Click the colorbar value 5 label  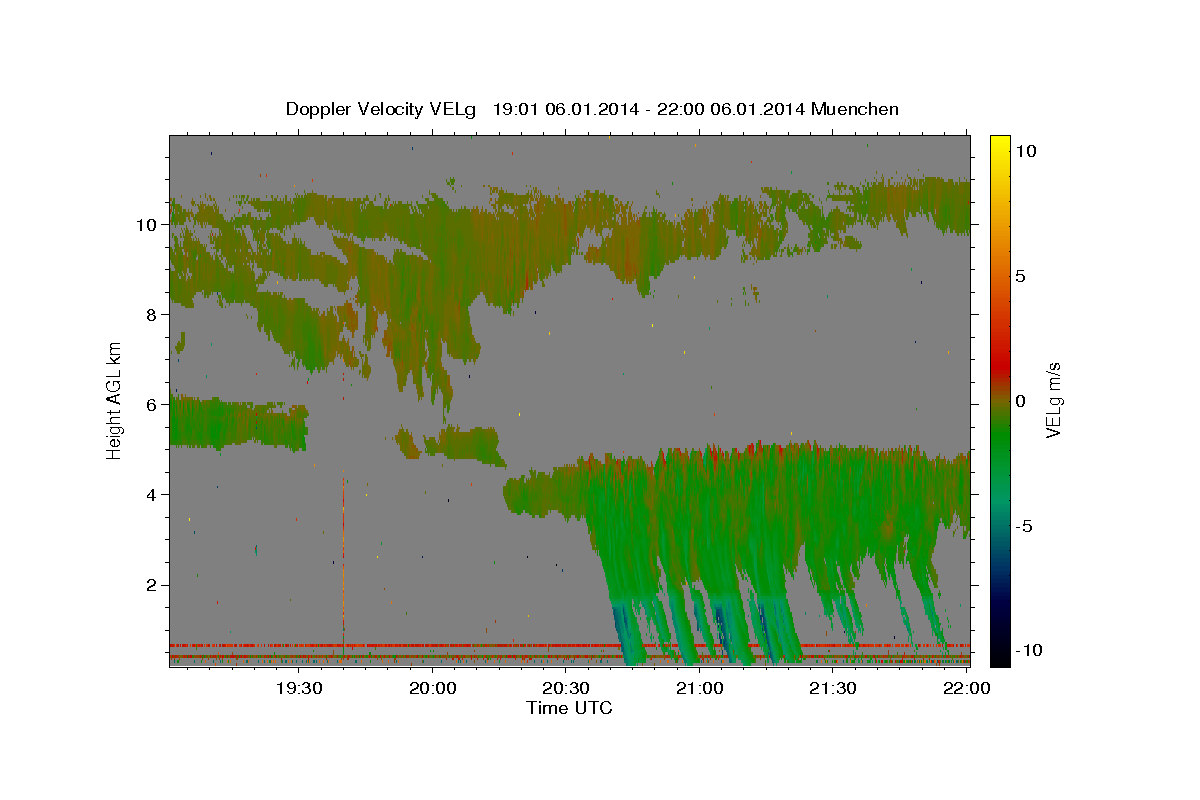click(1020, 276)
